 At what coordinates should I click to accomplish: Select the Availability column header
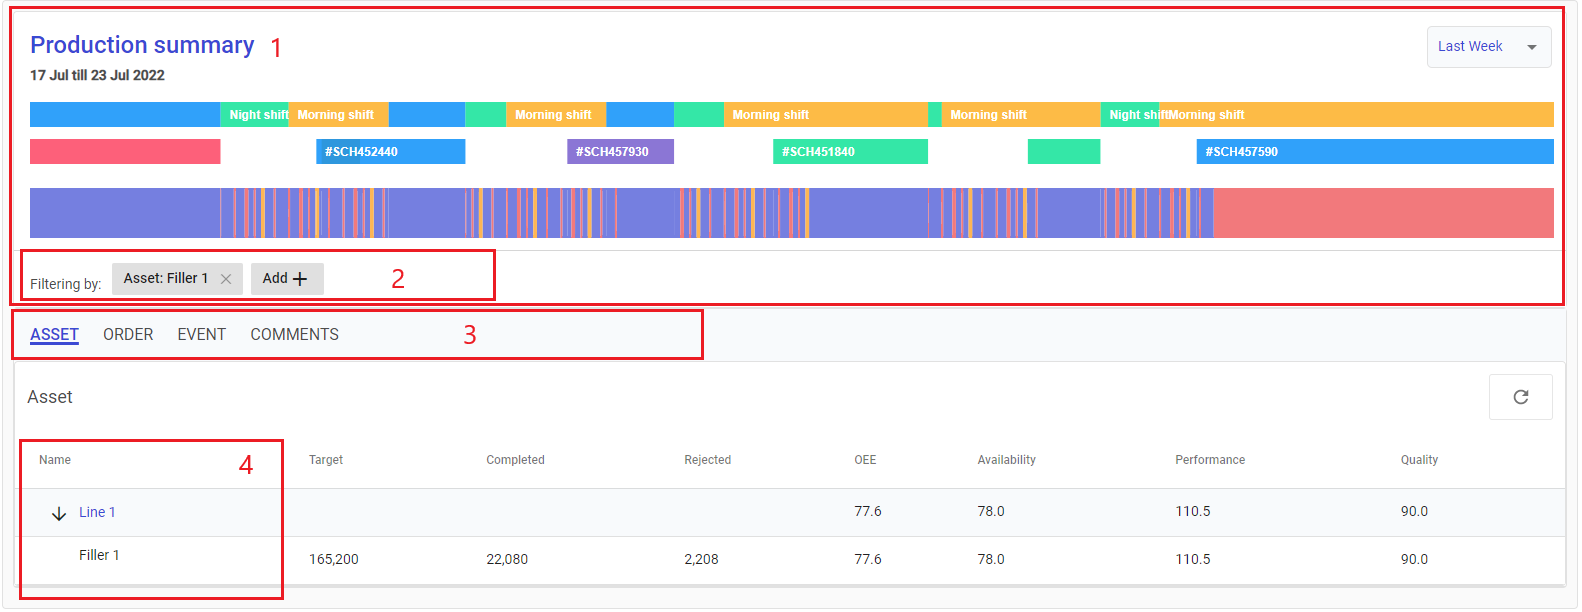coord(1006,460)
